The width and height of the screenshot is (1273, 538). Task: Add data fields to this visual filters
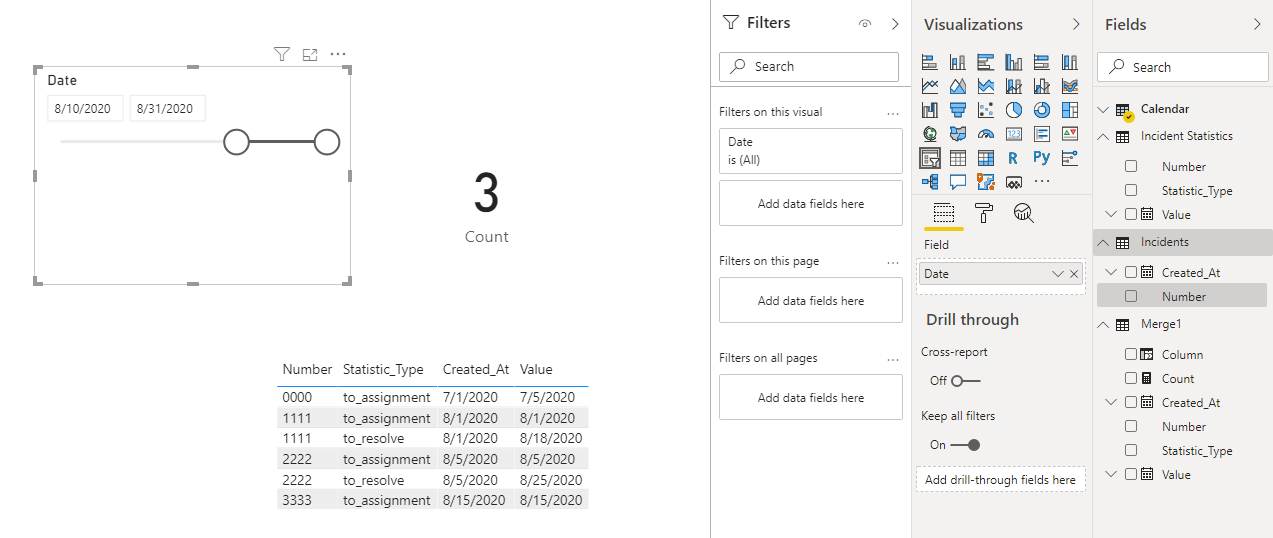tap(811, 203)
